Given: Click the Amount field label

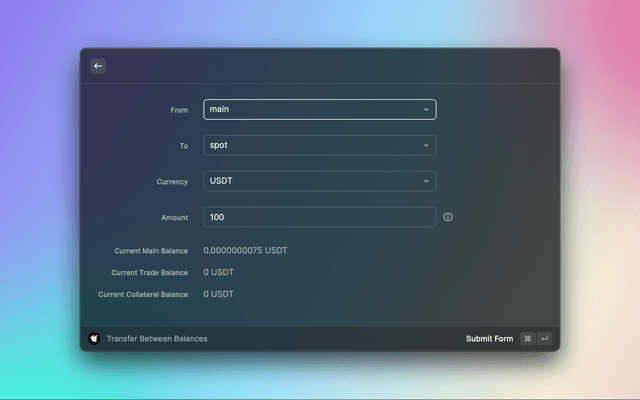Looking at the screenshot, I should pyautogui.click(x=174, y=218).
